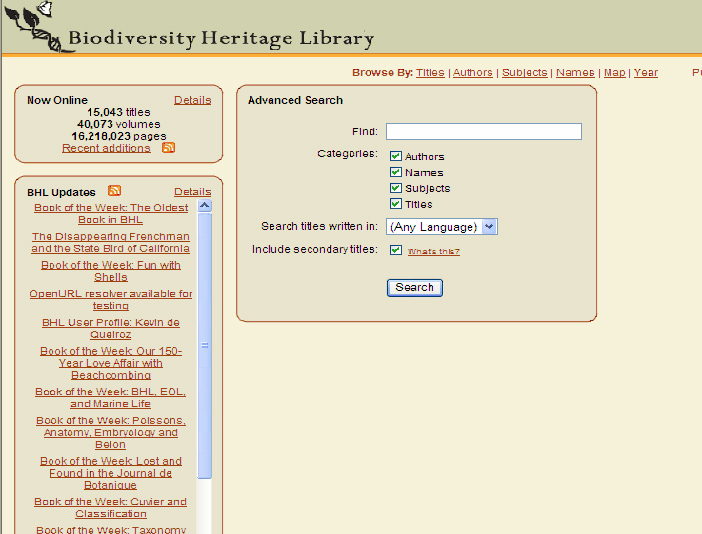The width and height of the screenshot is (702, 534).
Task: Open OpenURL resolver available for testing link
Action: point(111,299)
